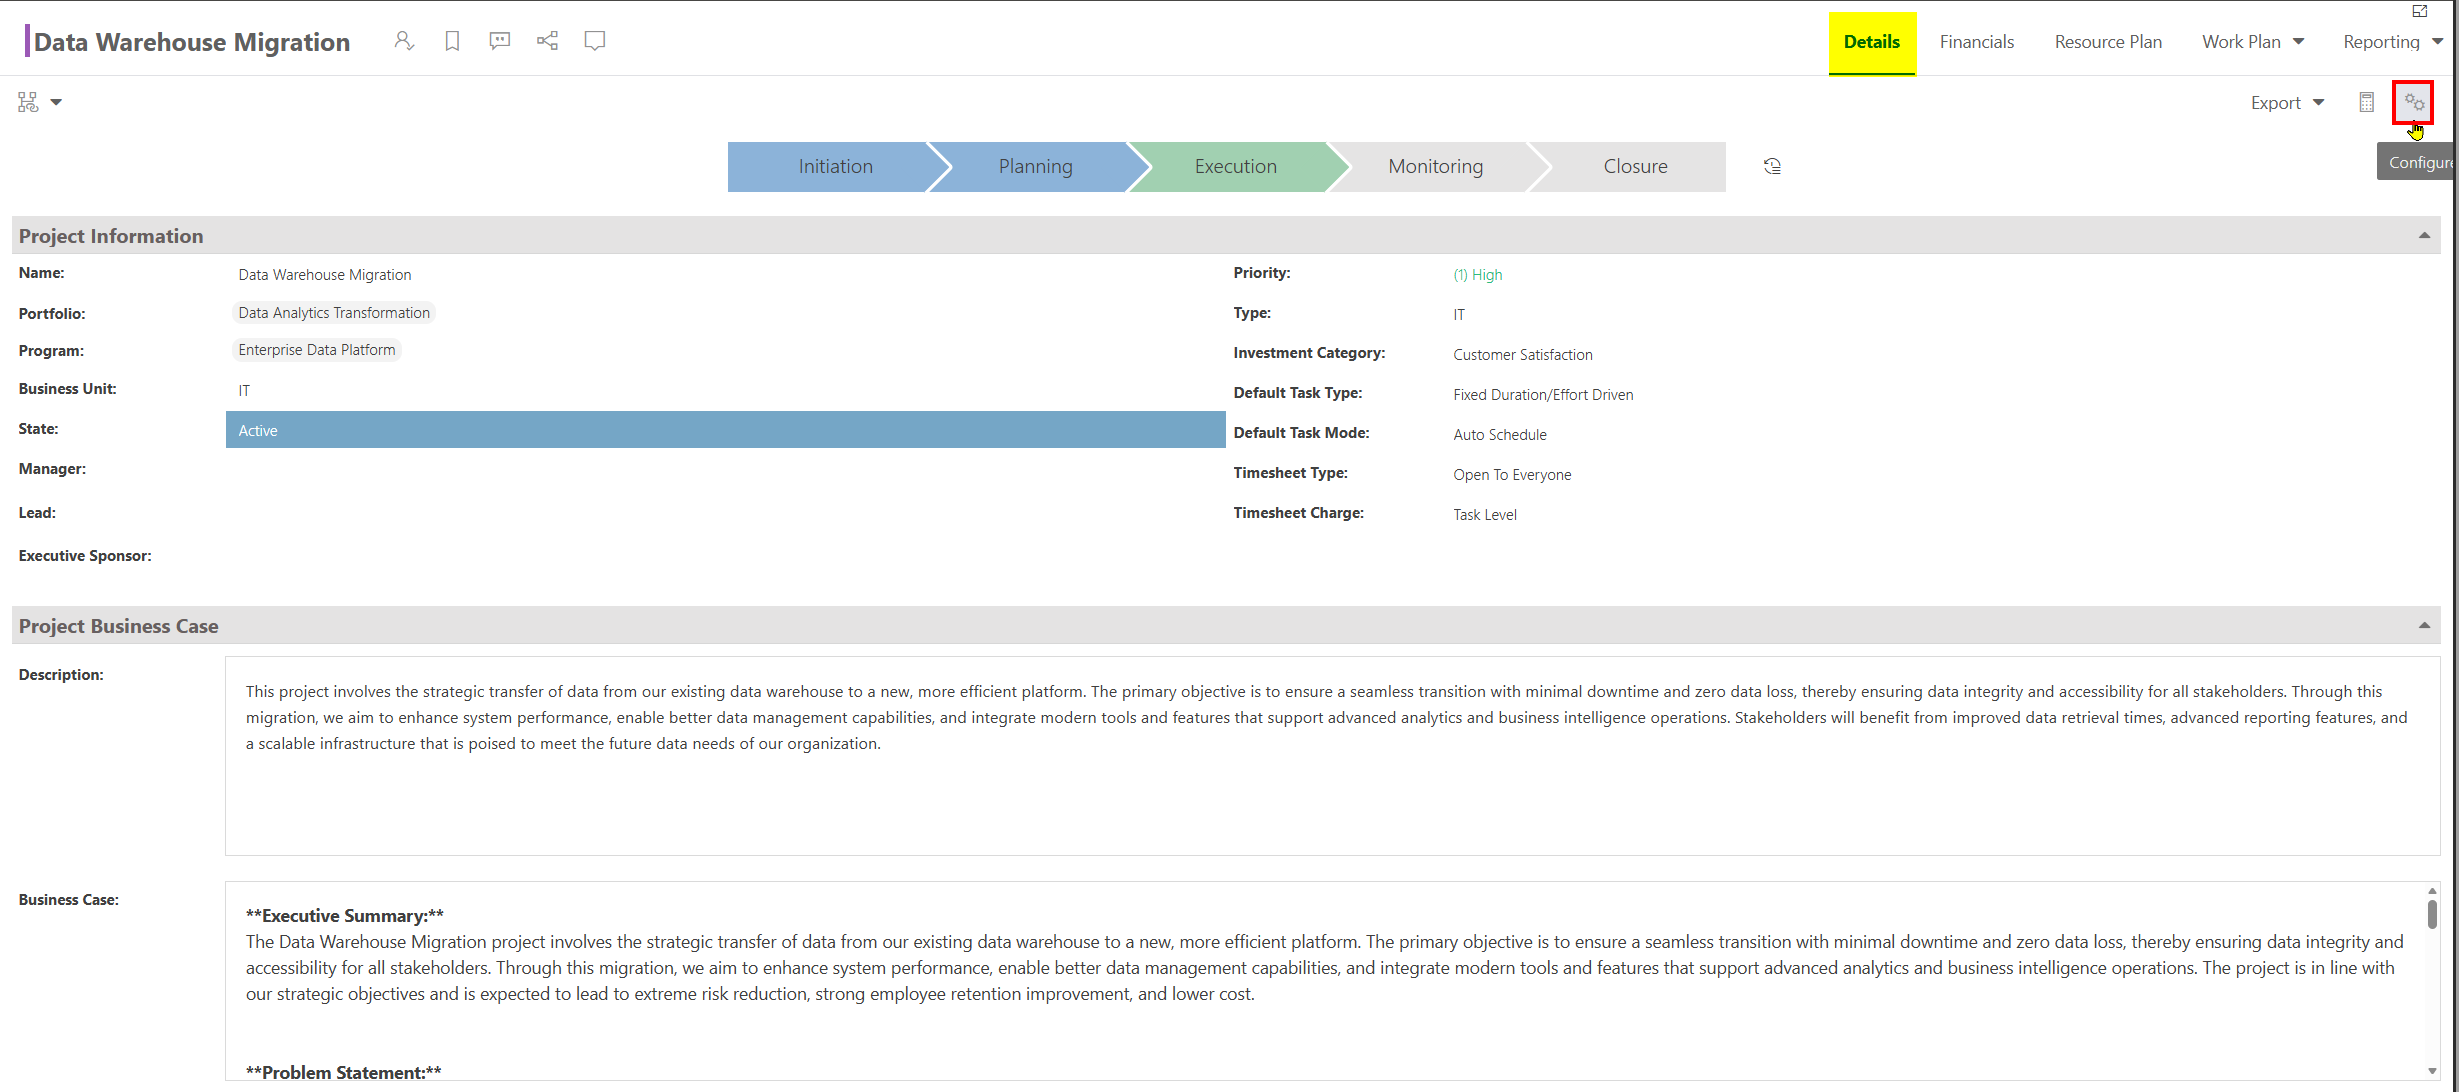Select the Monitoring phase step

(1435, 167)
